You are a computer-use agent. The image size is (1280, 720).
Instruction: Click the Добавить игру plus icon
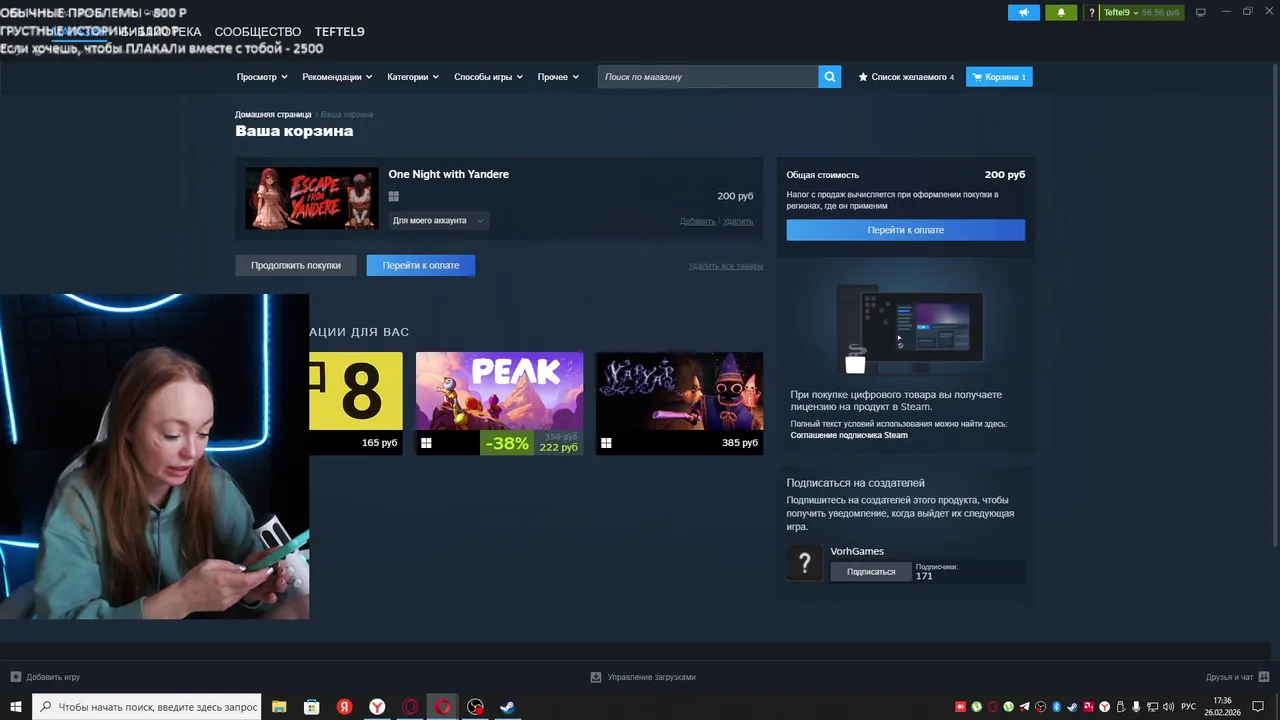pos(15,677)
